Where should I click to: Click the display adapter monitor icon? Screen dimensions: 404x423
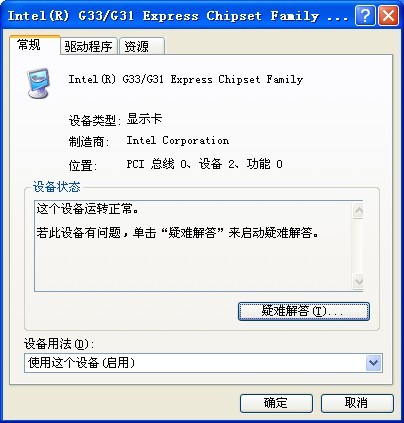click(38, 83)
